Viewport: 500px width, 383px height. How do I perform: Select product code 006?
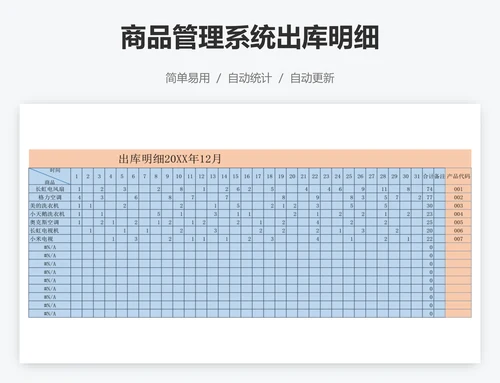click(458, 231)
